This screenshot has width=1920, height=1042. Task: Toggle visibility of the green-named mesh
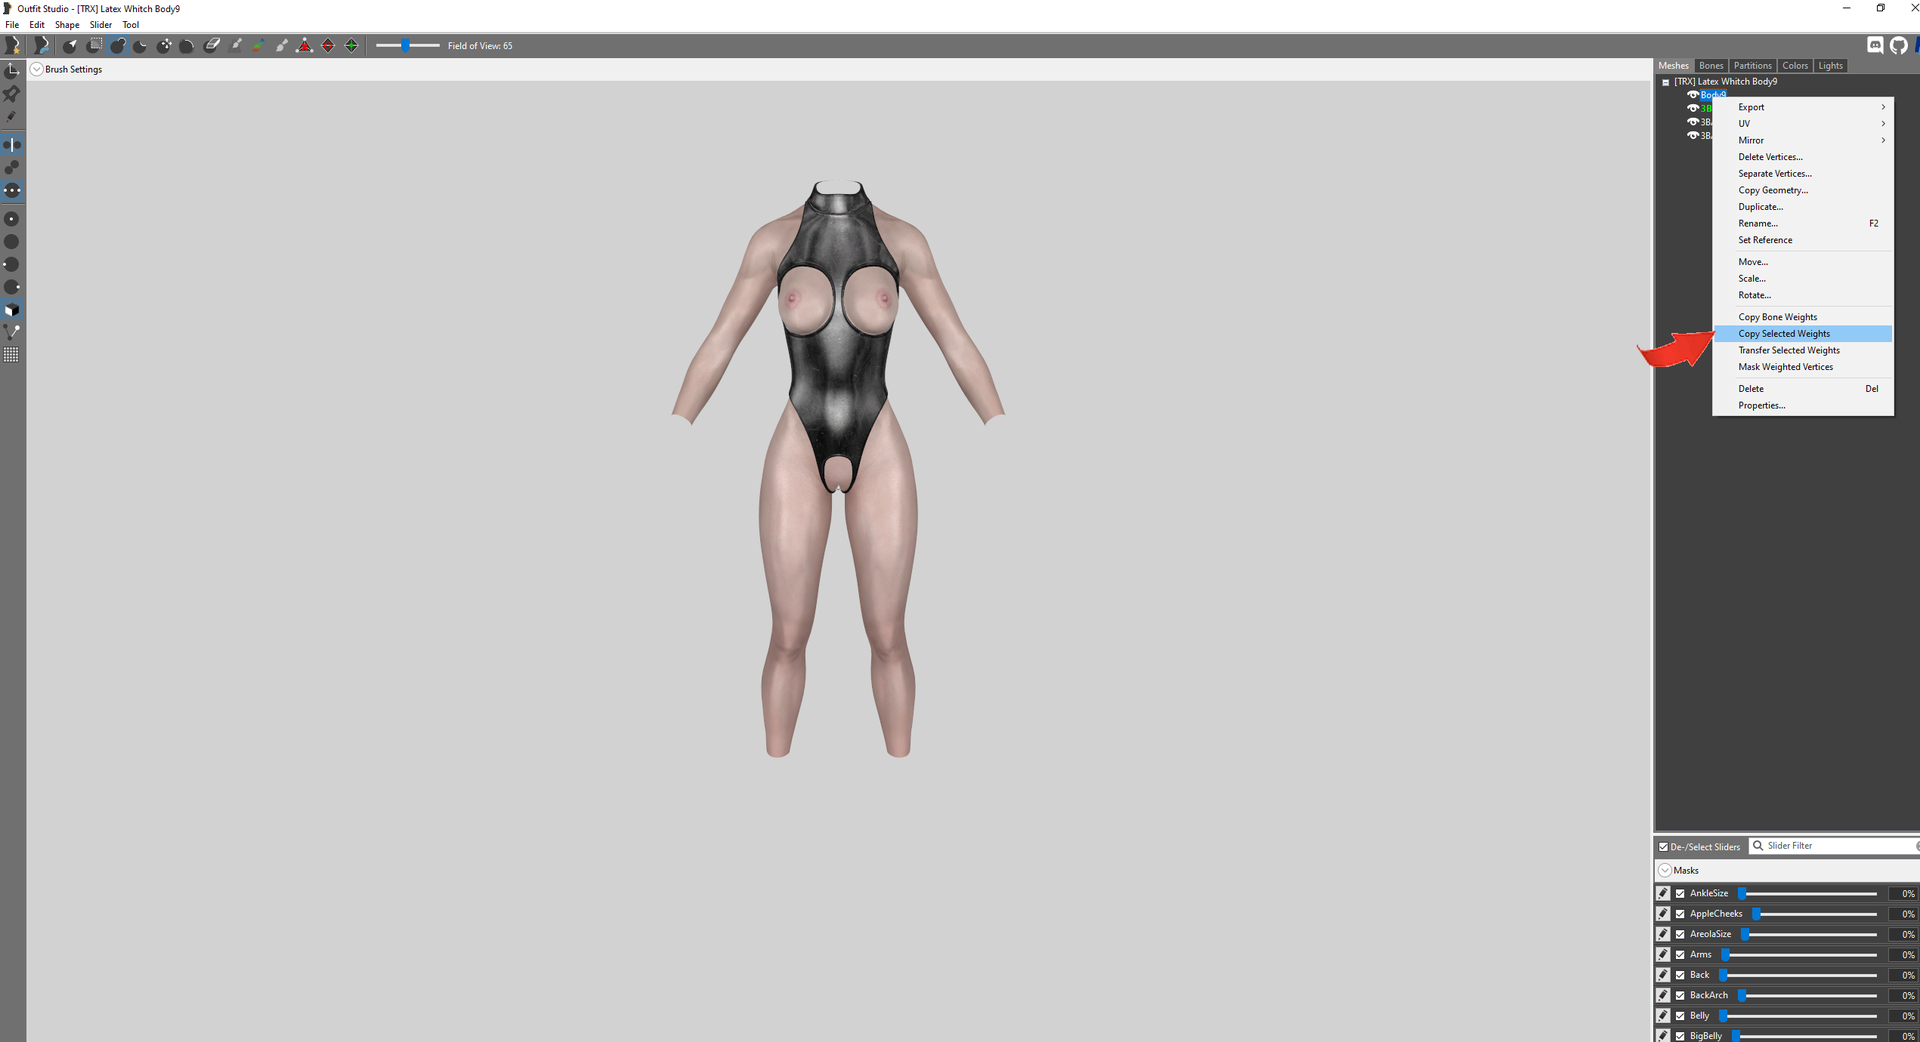(x=1693, y=108)
